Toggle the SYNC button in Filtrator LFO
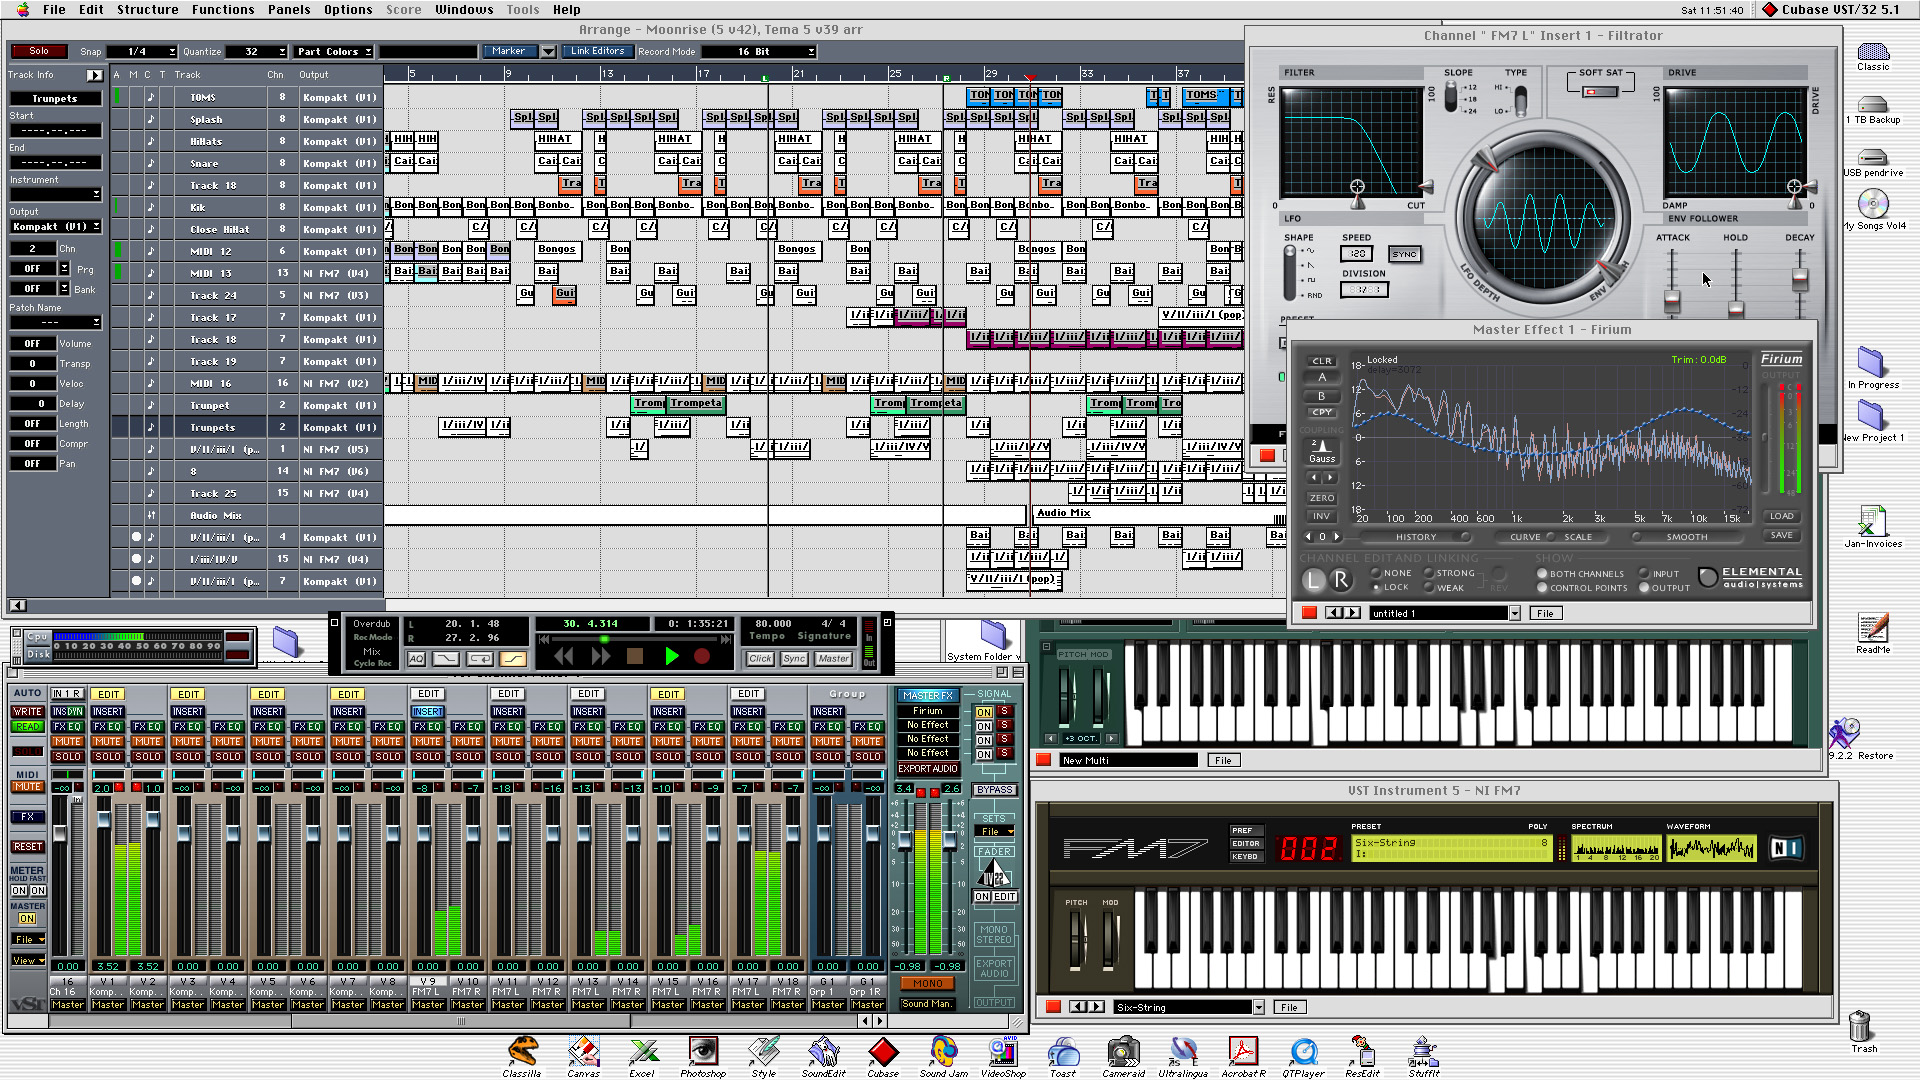The height and width of the screenshot is (1080, 1920). (x=1404, y=254)
